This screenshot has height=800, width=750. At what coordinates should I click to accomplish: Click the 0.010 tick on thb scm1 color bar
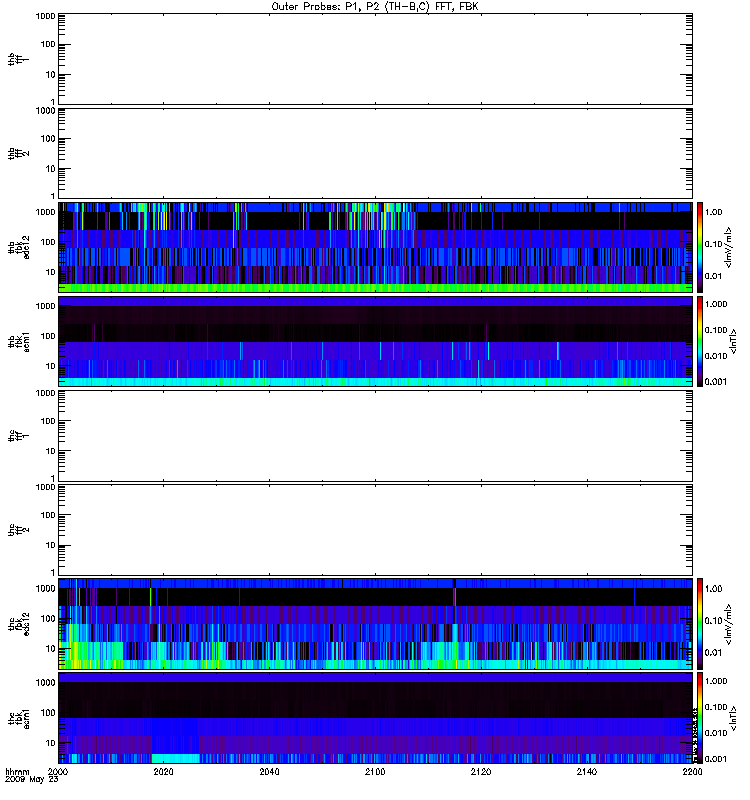tap(716, 356)
